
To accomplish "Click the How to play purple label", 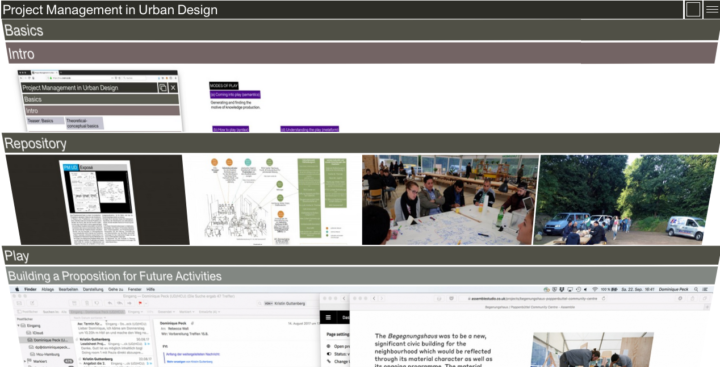I will 231,129.
